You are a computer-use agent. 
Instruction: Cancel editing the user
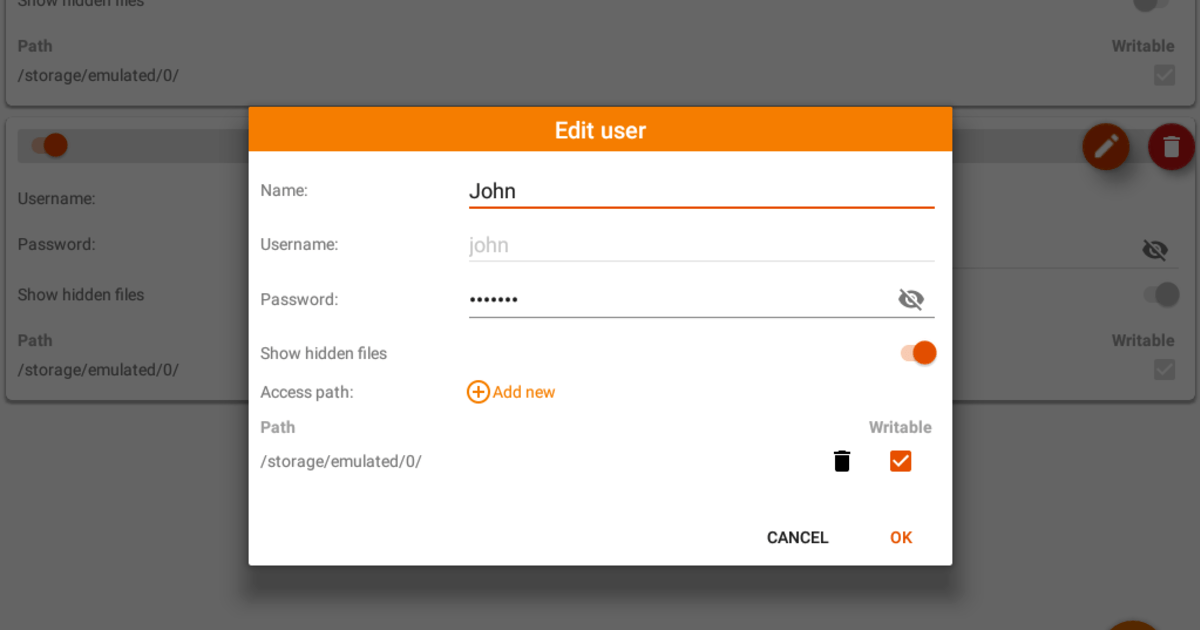tap(797, 537)
